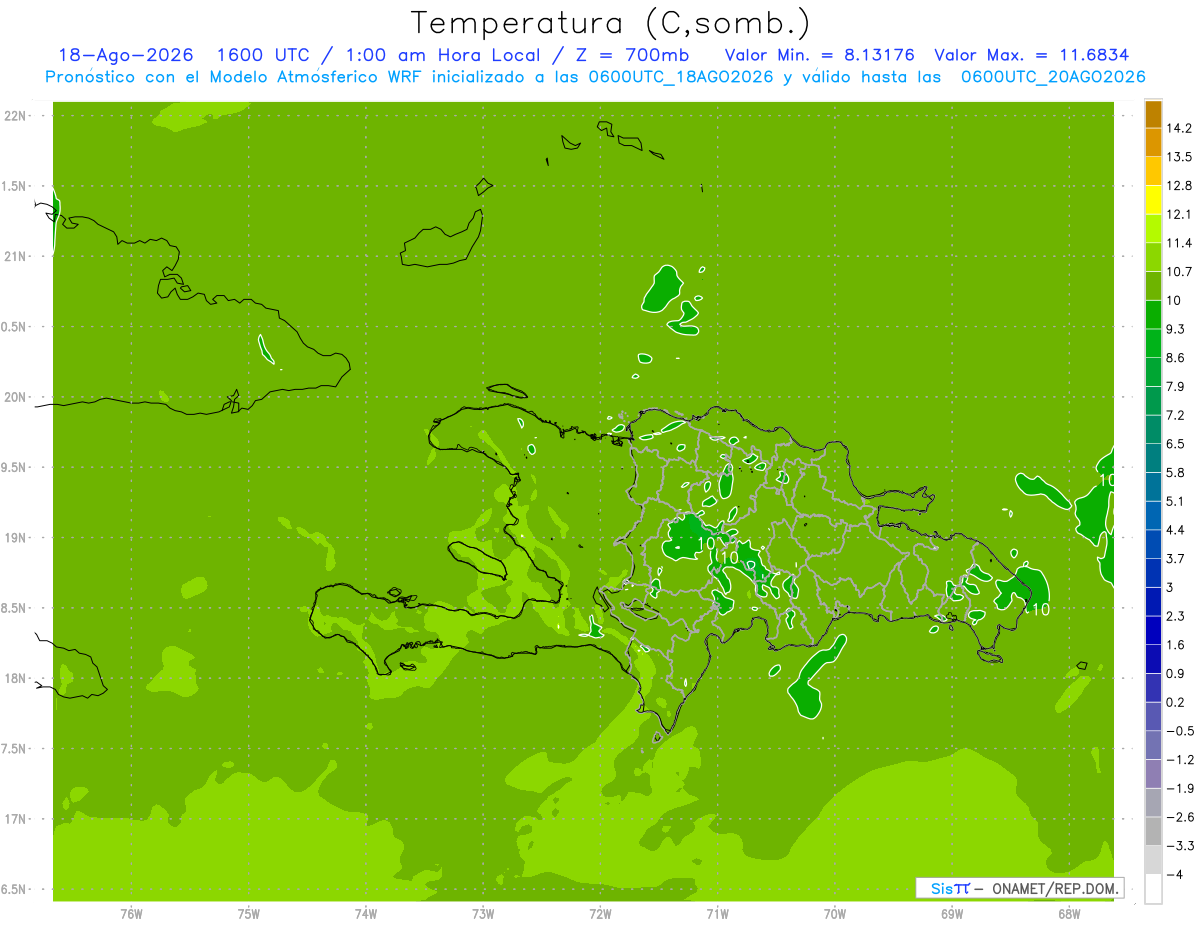Click the "12.8" colorbar value
This screenshot has height=927, width=1200.
click(1179, 185)
